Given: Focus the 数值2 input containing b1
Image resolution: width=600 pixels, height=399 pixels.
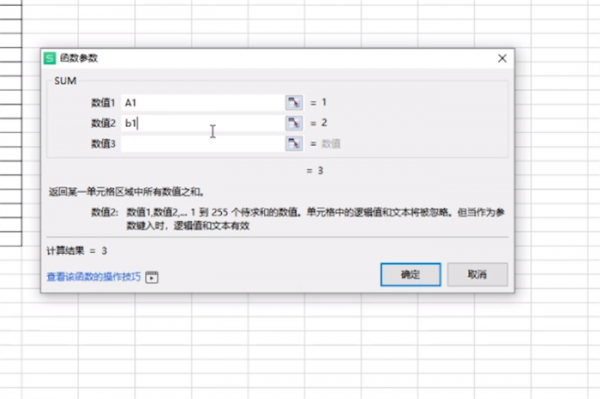Looking at the screenshot, I should [203, 123].
